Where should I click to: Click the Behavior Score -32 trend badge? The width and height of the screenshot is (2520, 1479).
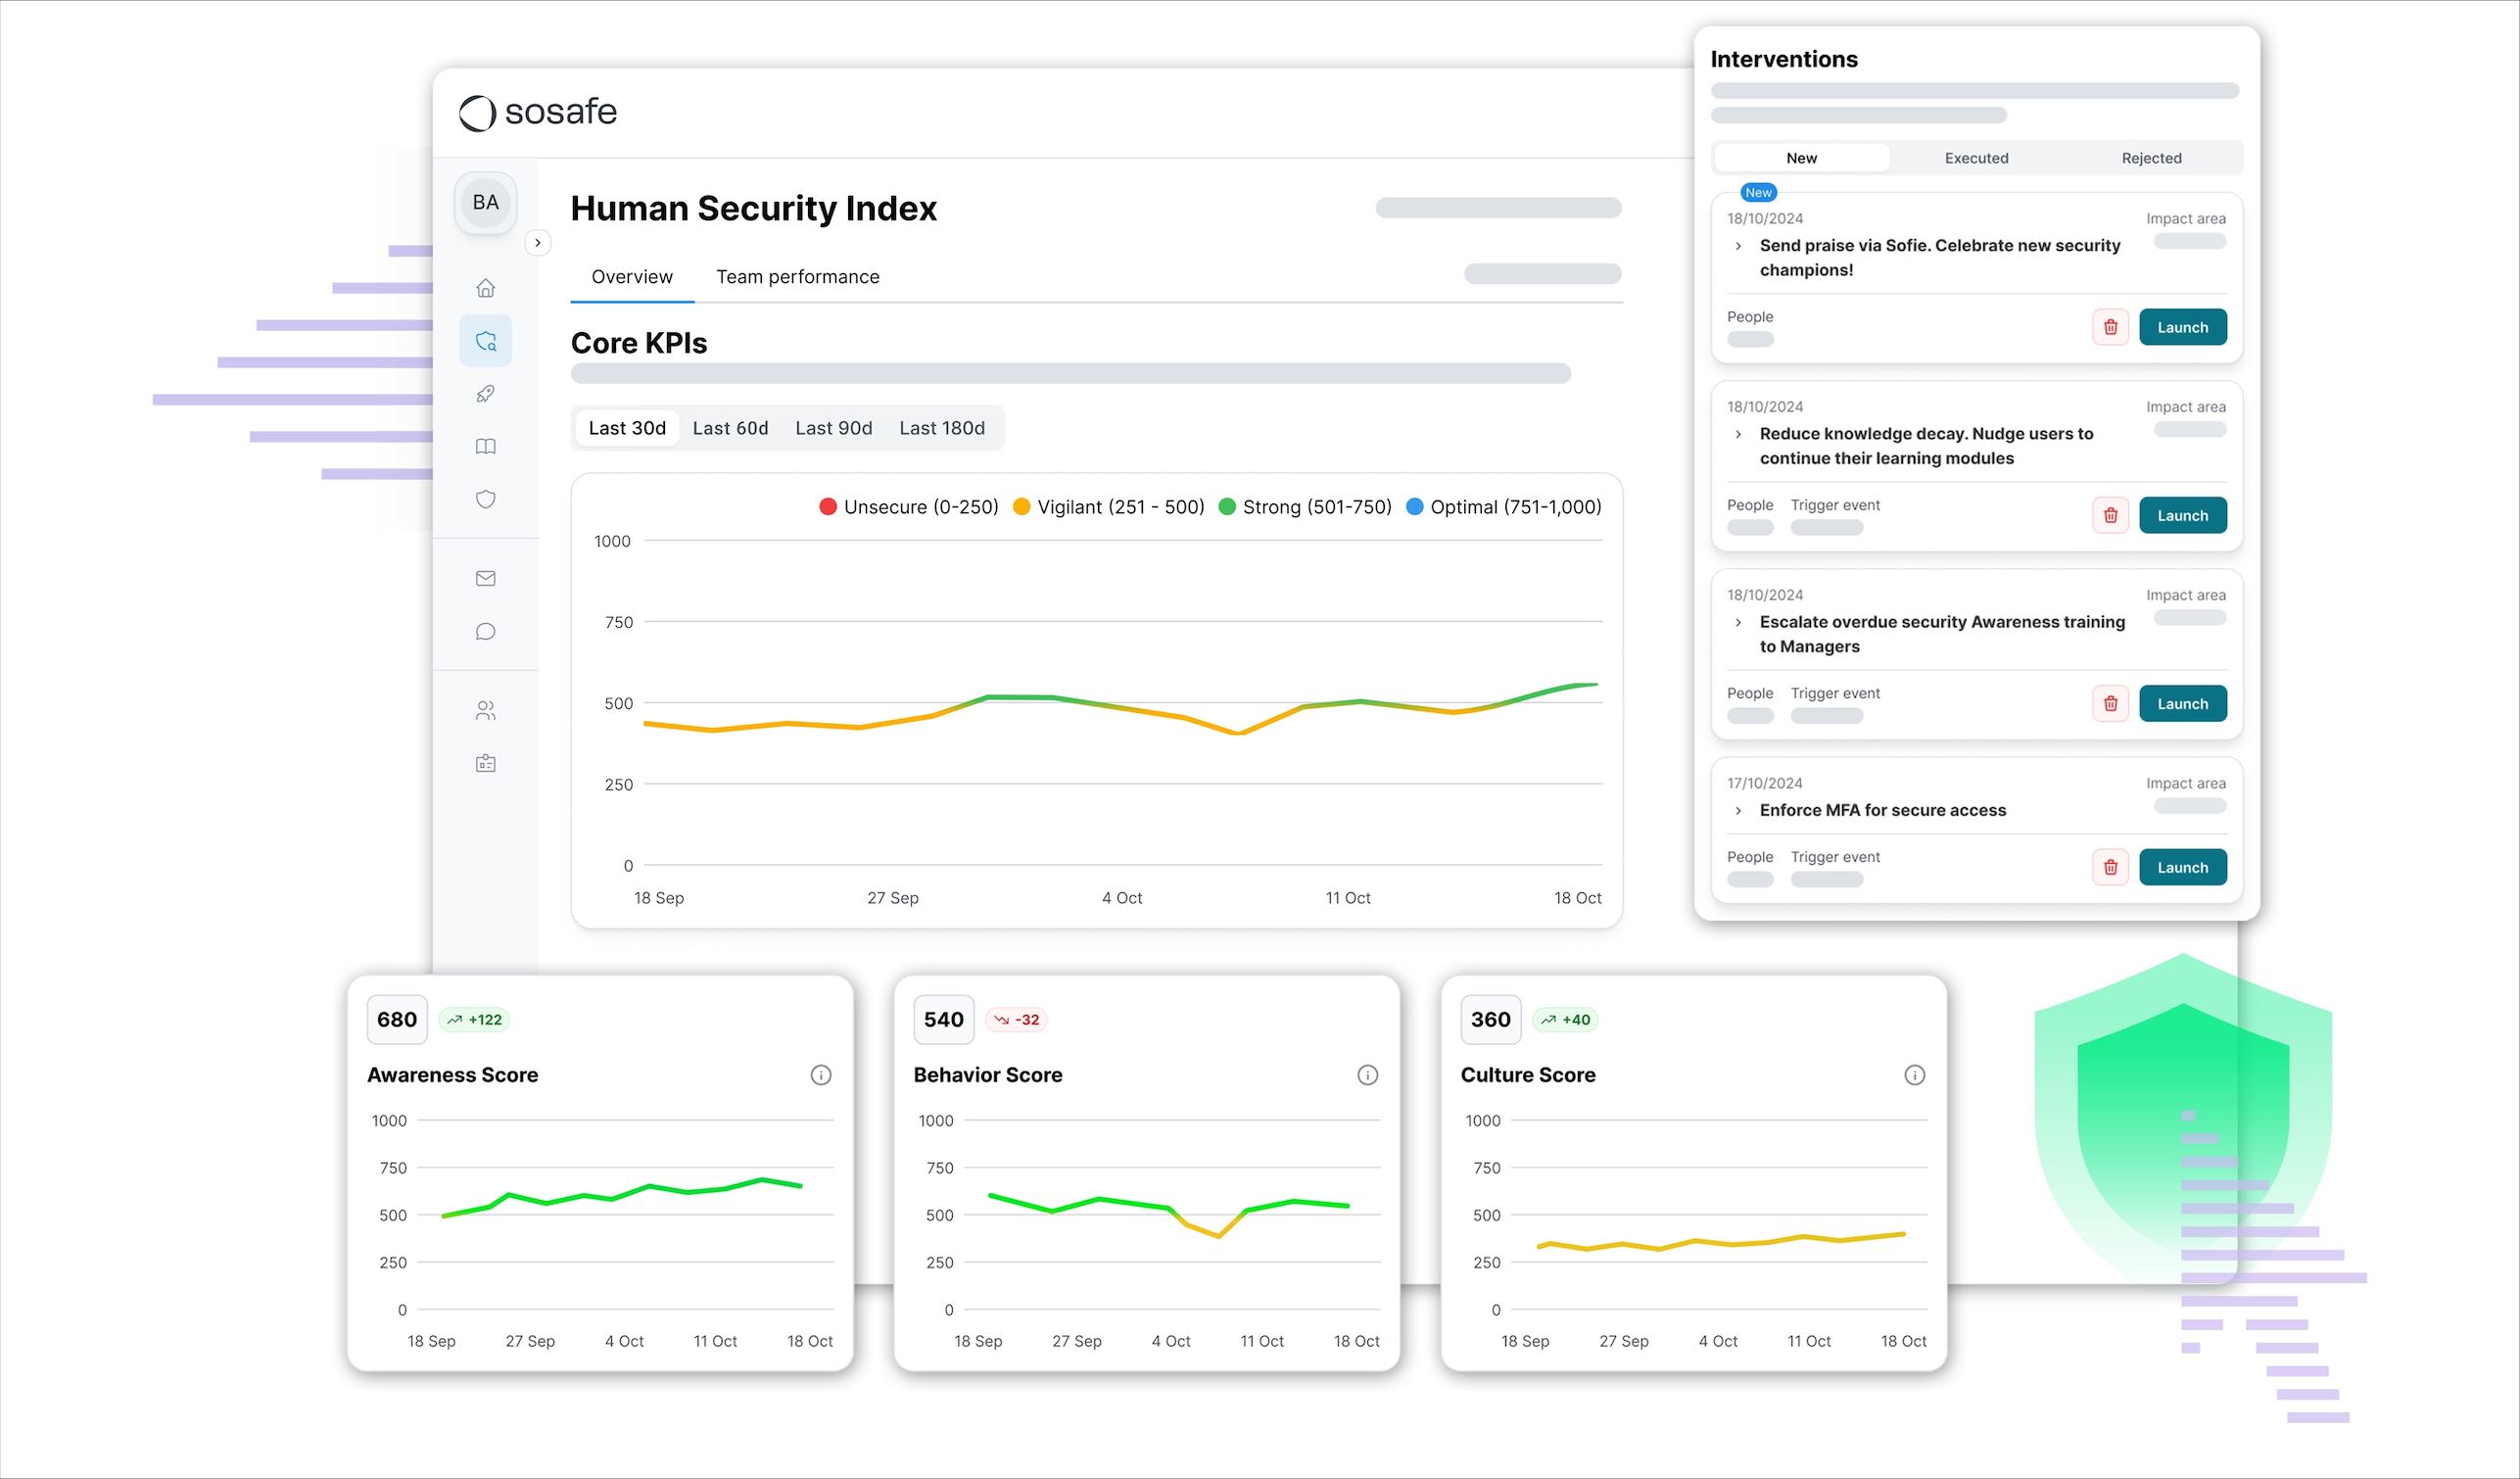[1016, 1019]
